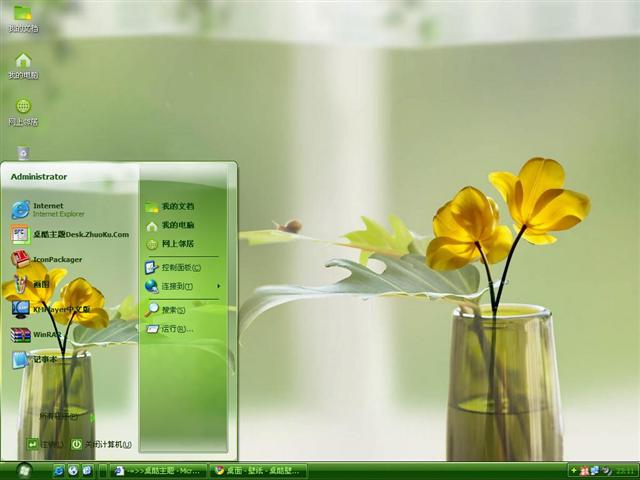Image resolution: width=640 pixels, height=480 pixels.
Task: Select 我的电脑 desktop icon
Action: pyautogui.click(x=23, y=65)
